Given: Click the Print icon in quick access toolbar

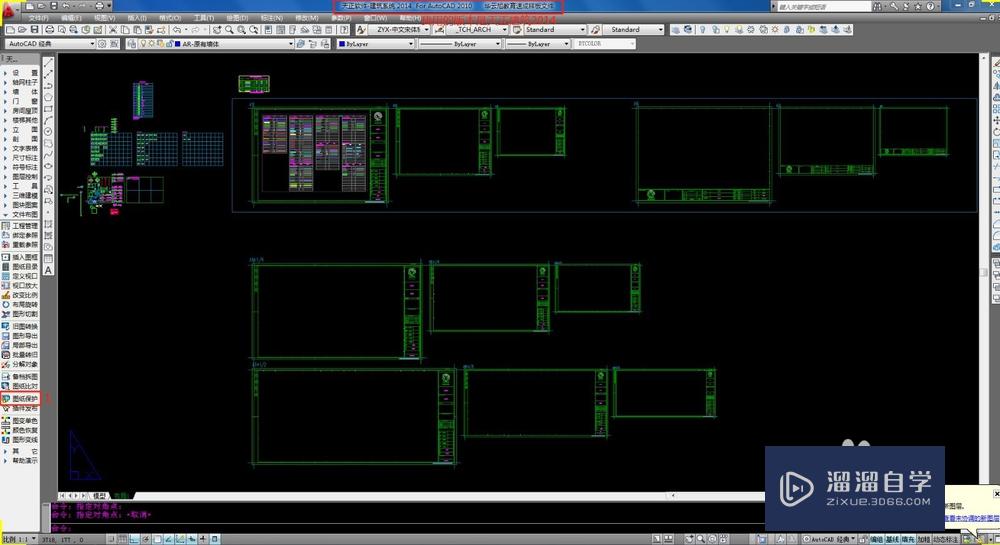Looking at the screenshot, I should 99,6.
